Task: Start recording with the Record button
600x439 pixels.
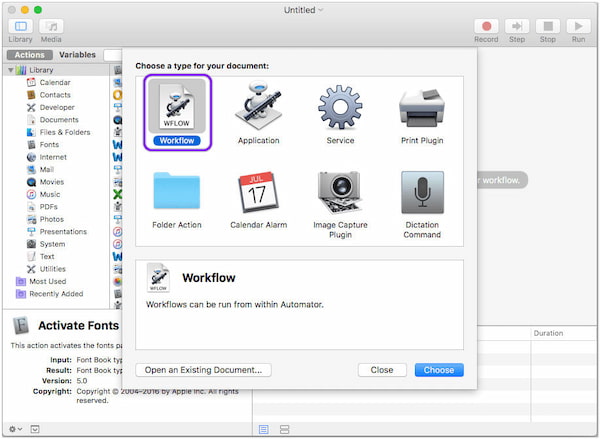Action: tap(486, 26)
